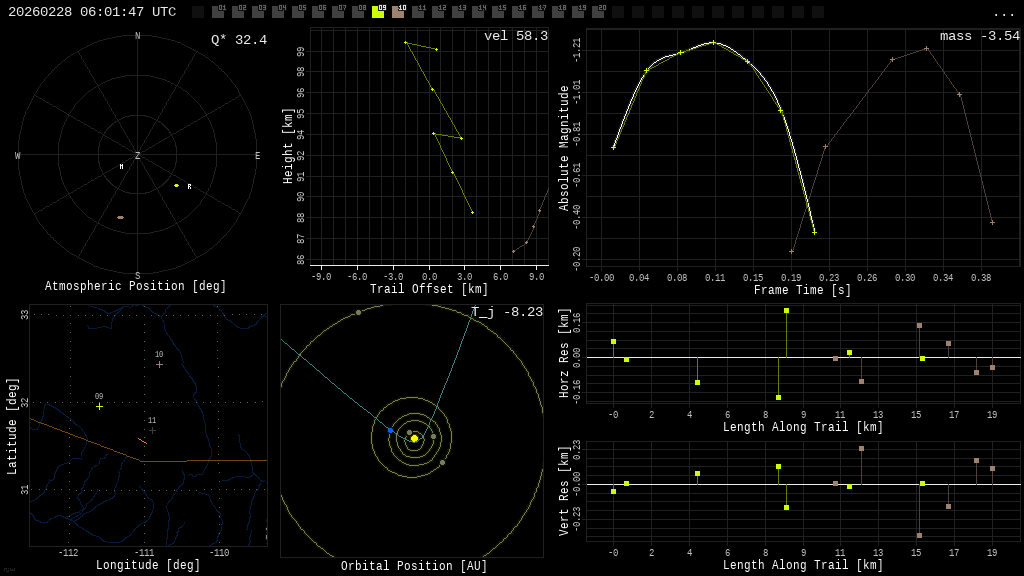Click station 09 marker on the map
This screenshot has width=1024, height=576.
[99, 406]
